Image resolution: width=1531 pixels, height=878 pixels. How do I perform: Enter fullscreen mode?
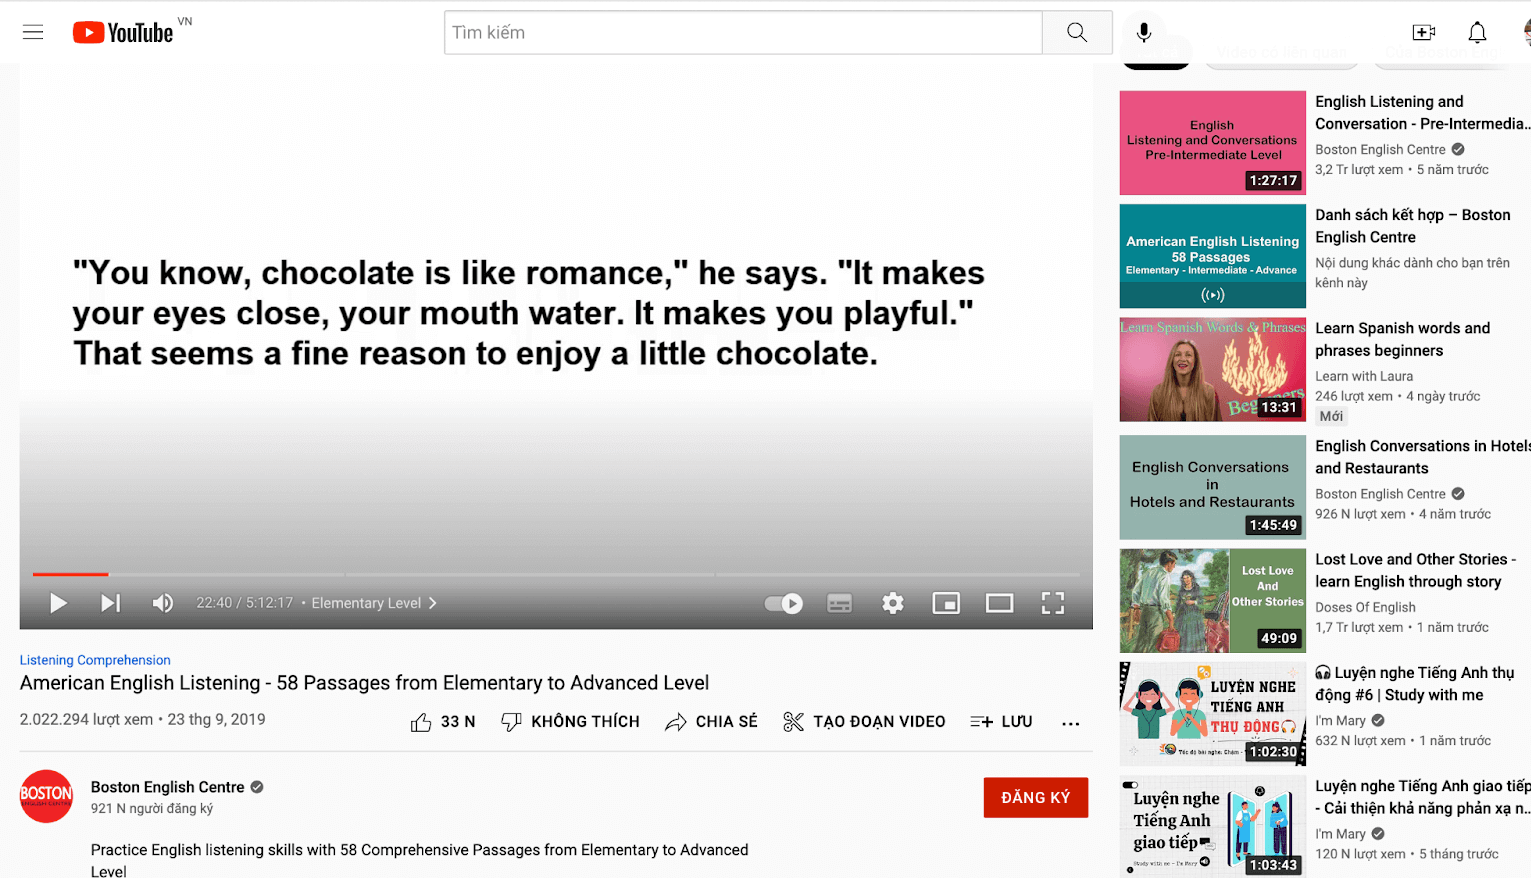coord(1052,603)
